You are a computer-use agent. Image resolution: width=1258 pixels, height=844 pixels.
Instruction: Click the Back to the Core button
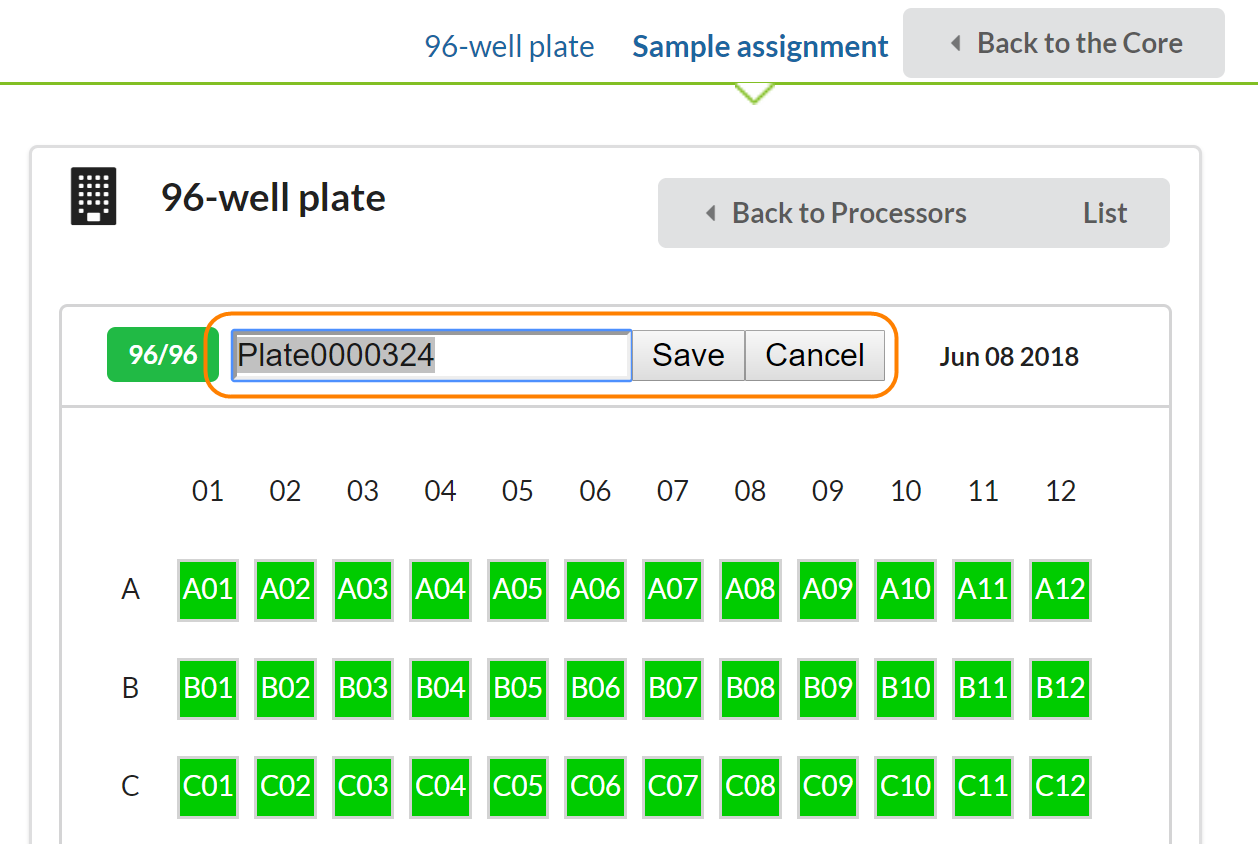(x=1064, y=44)
